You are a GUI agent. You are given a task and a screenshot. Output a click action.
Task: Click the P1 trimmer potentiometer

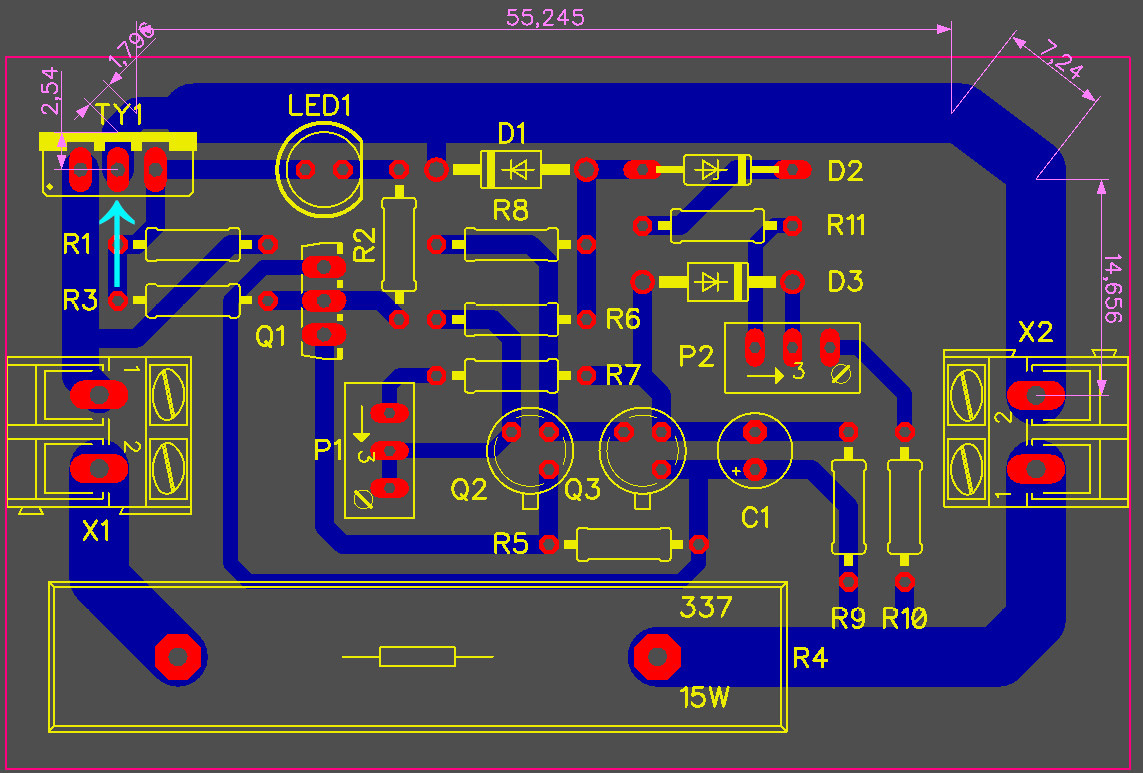(x=378, y=450)
